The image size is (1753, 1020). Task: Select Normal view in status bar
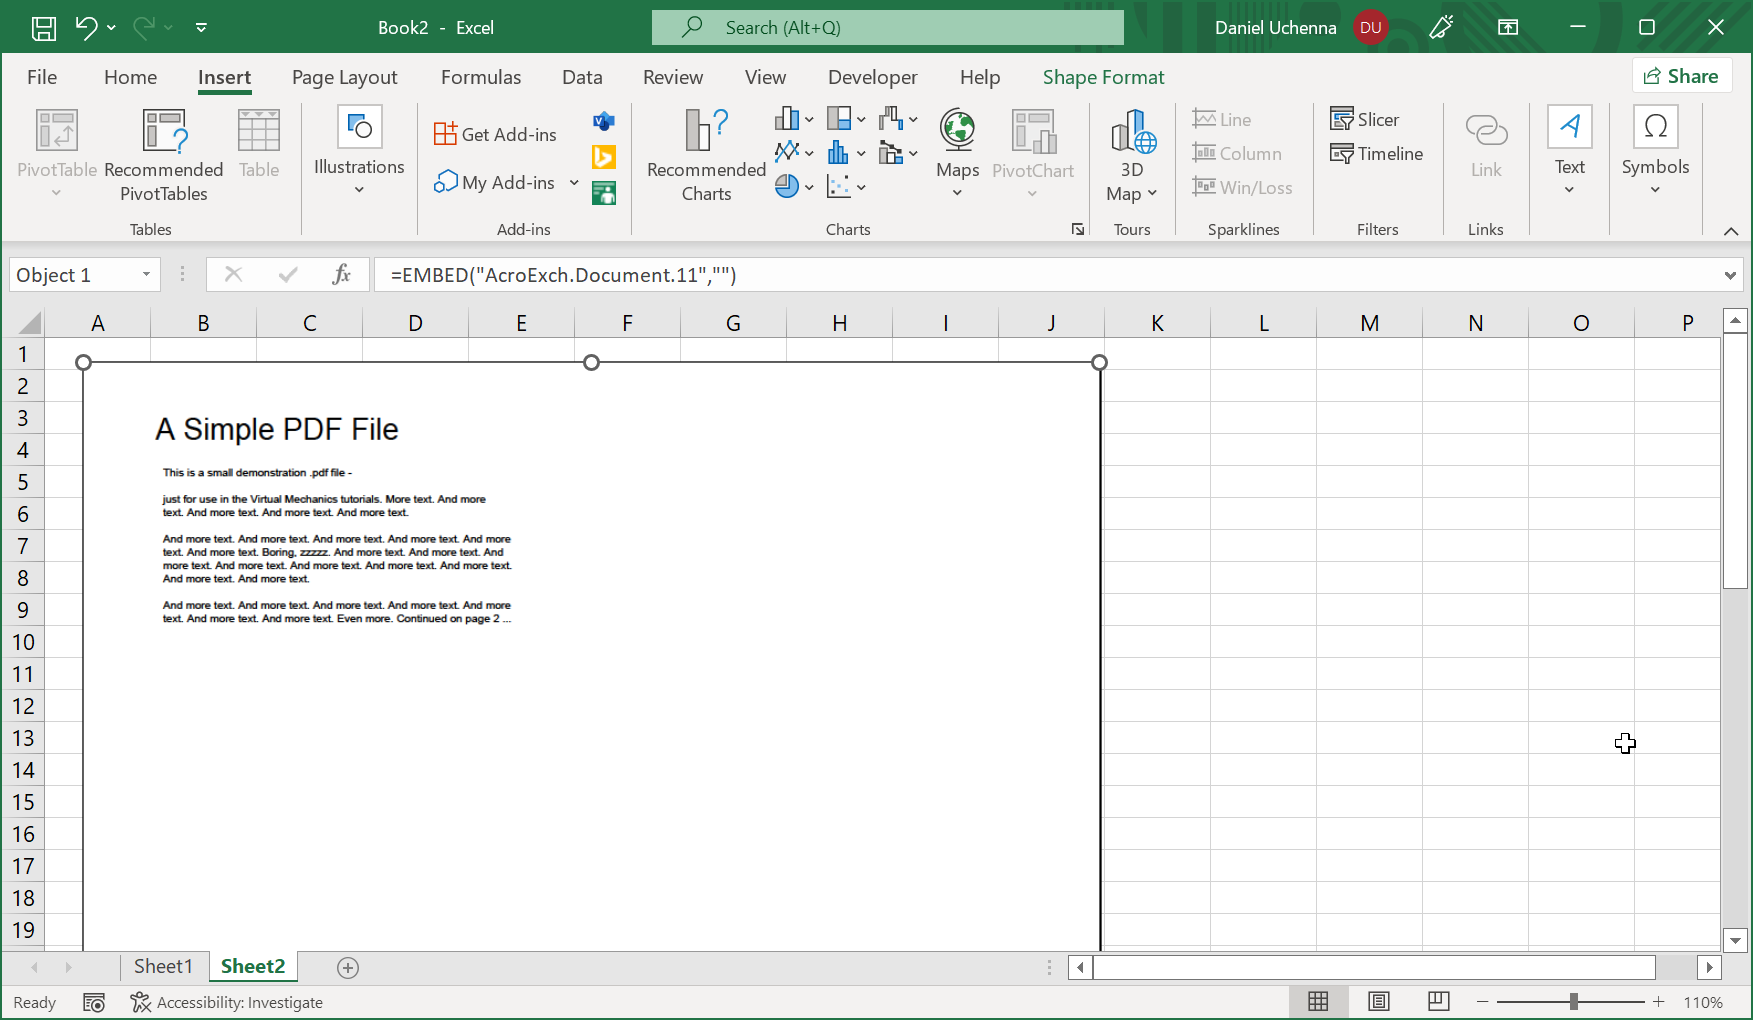pos(1318,1002)
